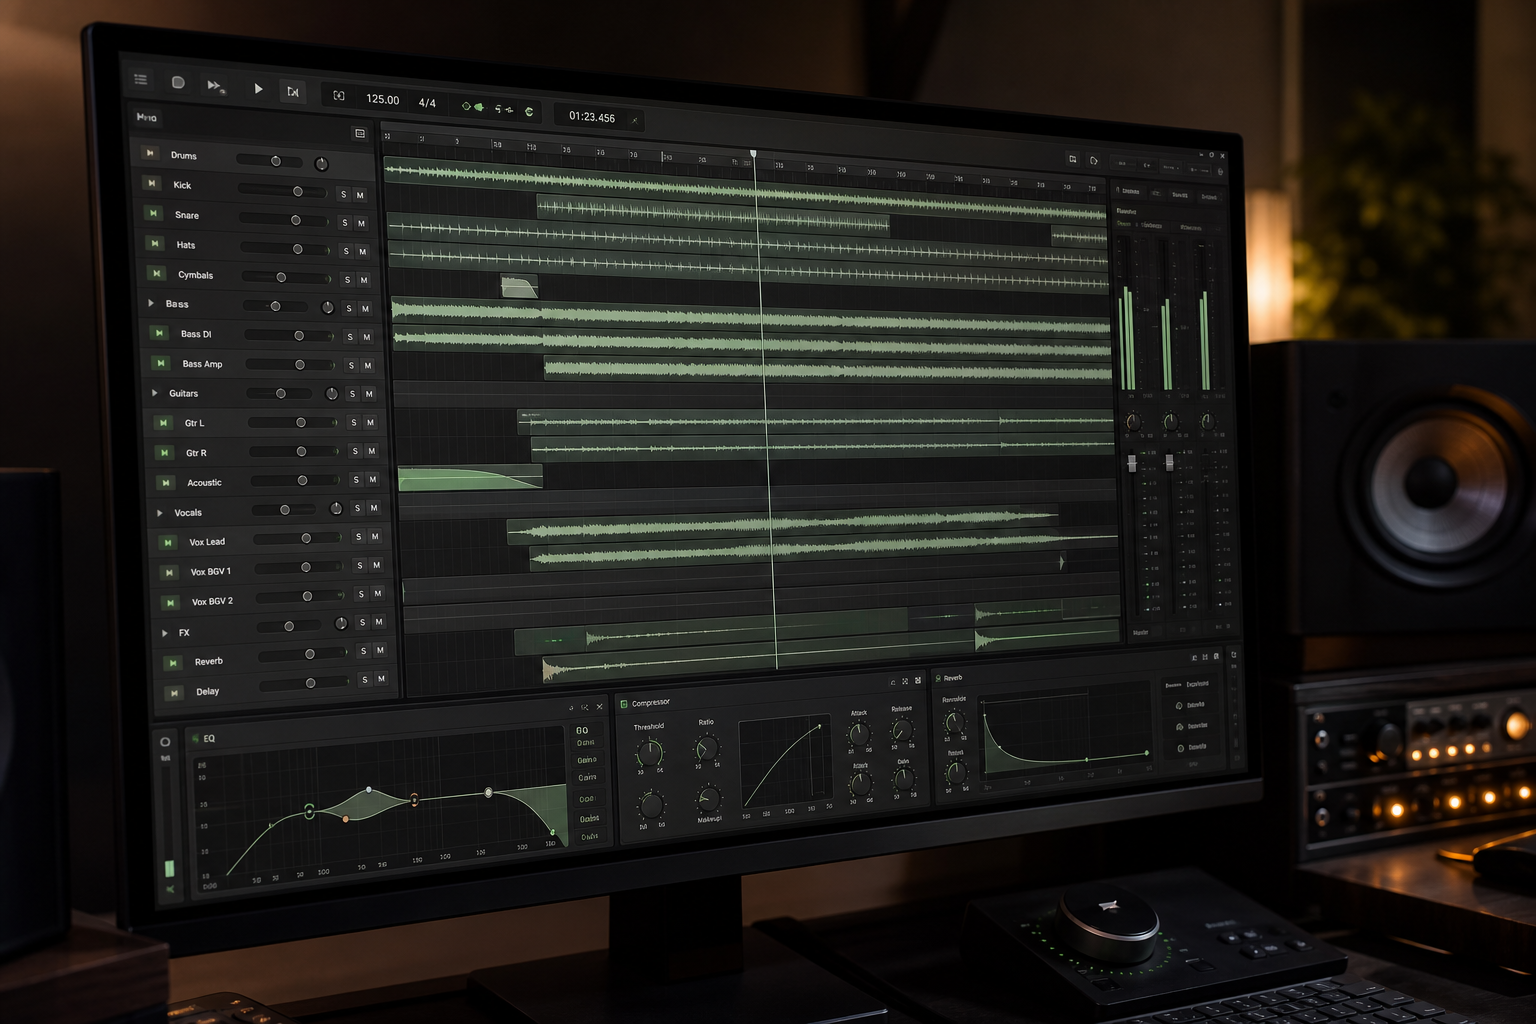
Task: Toggle the EQ power icon
Action: coord(195,739)
